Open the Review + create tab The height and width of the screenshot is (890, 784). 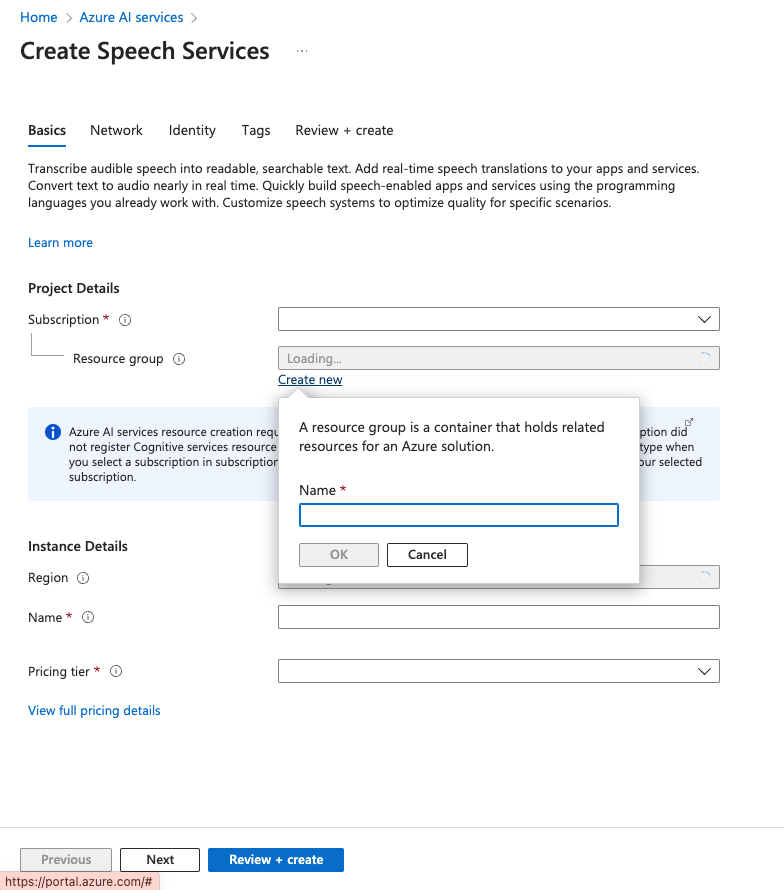tap(344, 131)
